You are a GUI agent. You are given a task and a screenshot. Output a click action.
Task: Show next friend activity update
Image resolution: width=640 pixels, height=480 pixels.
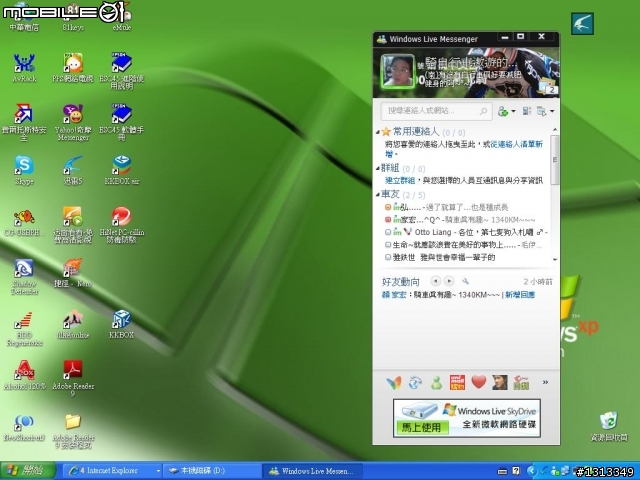coord(449,281)
